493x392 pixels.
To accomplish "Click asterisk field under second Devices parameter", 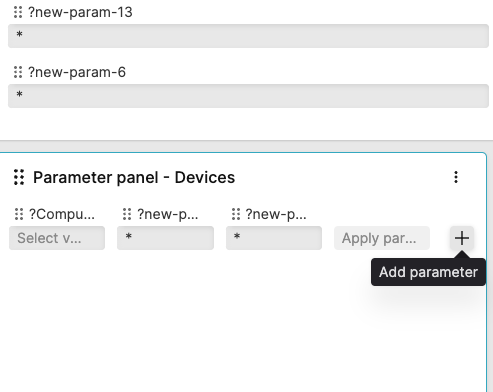I will tap(165, 238).
